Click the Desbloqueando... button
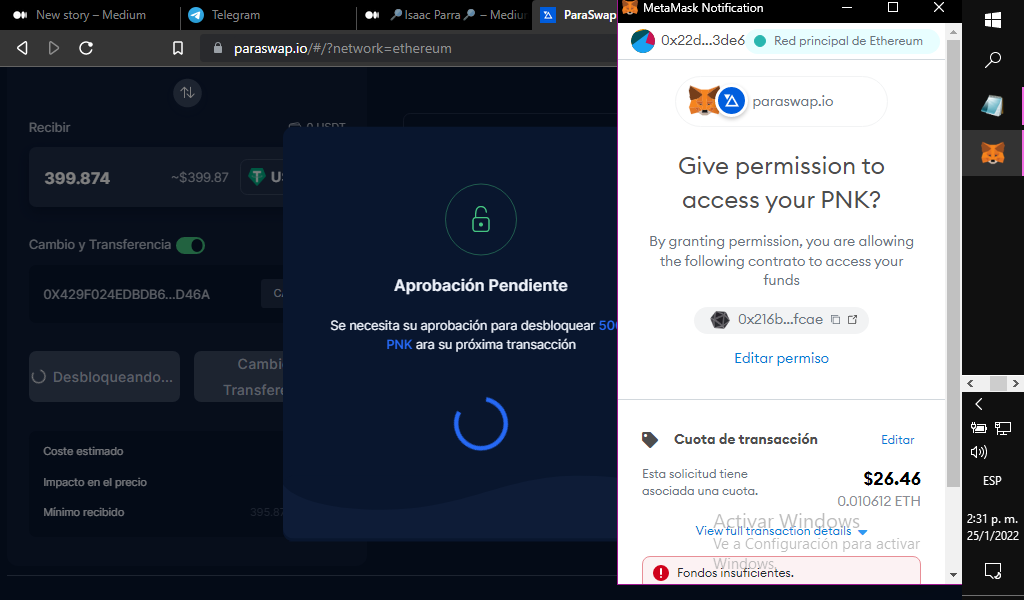This screenshot has height=600, width=1024. pos(104,377)
